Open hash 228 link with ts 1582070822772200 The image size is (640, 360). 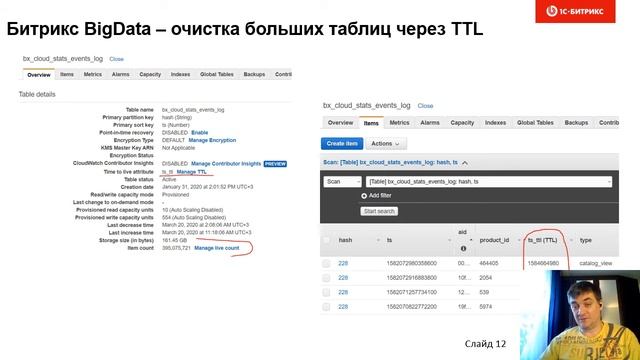[343, 307]
